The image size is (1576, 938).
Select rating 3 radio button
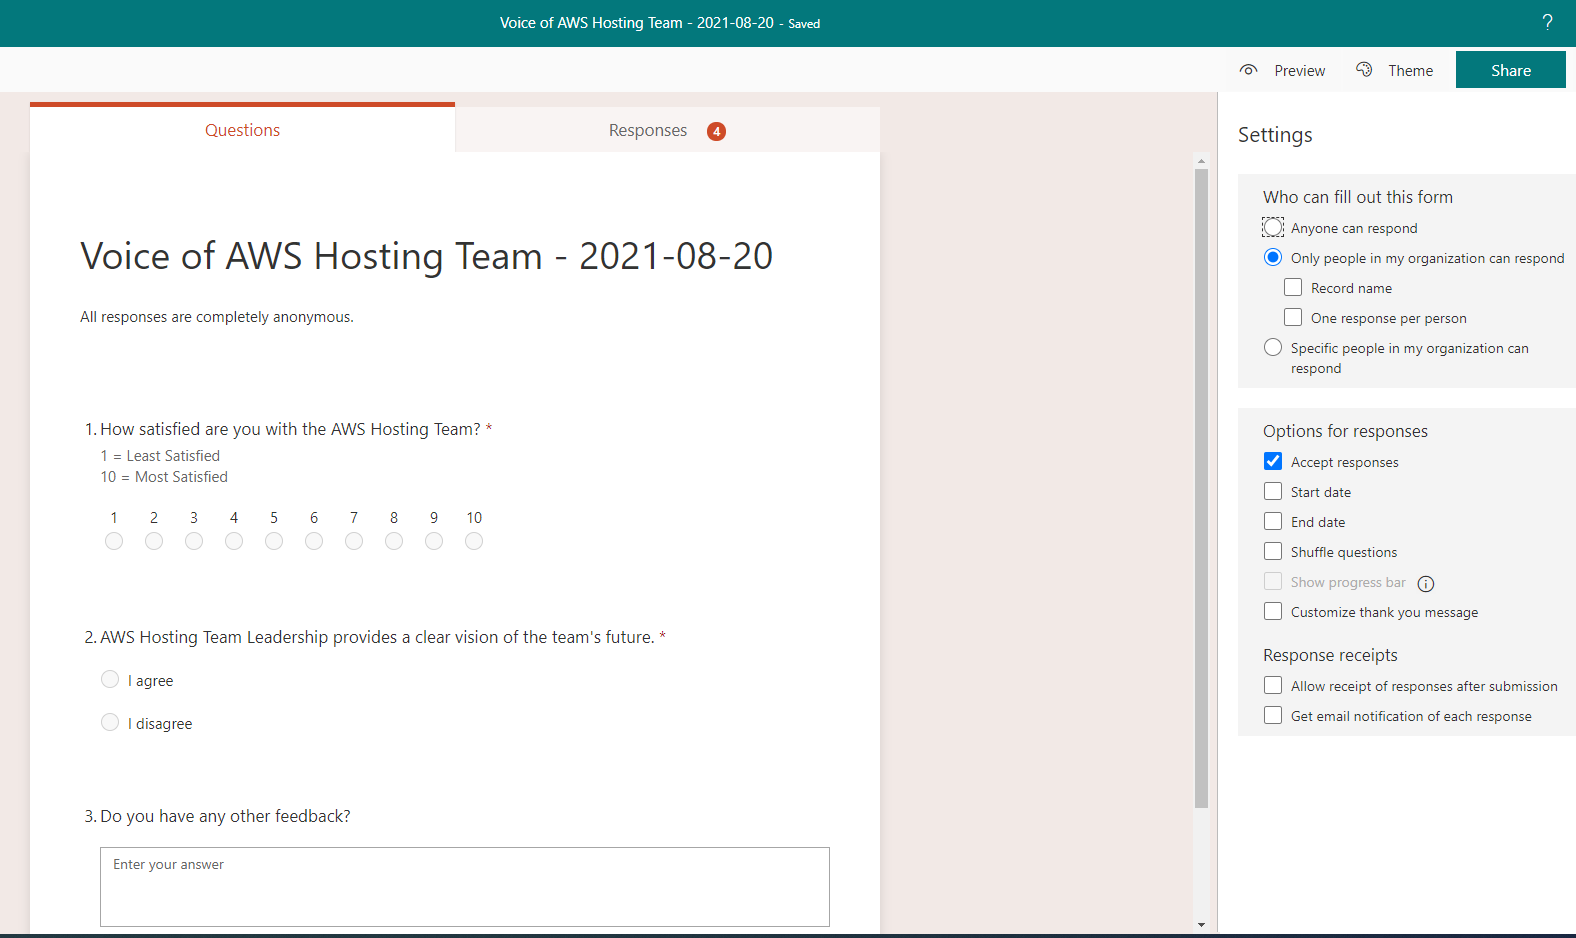(x=194, y=541)
